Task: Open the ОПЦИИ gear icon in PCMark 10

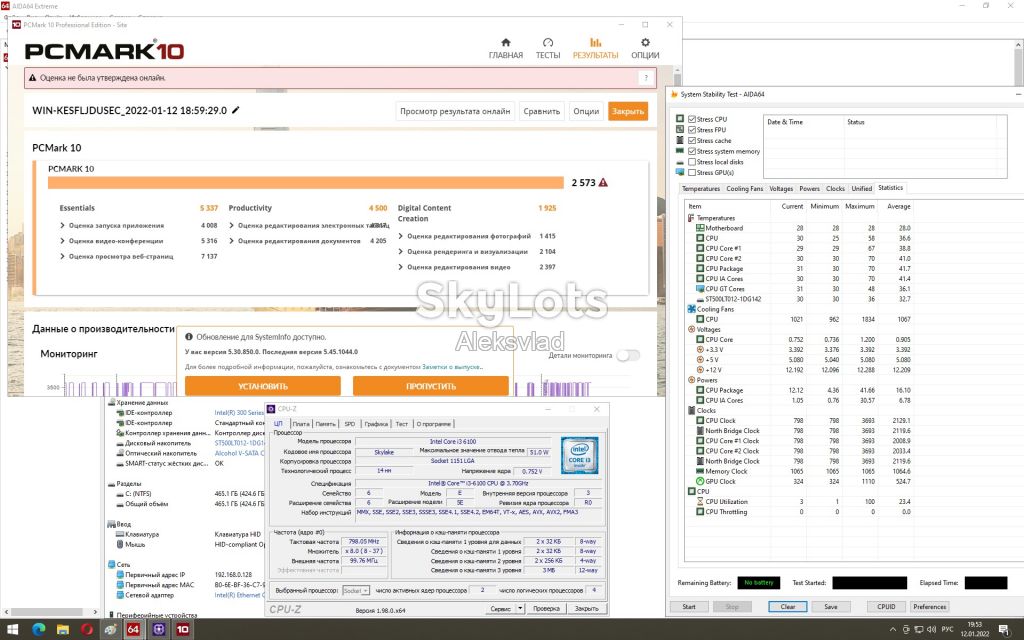Action: coord(645,42)
